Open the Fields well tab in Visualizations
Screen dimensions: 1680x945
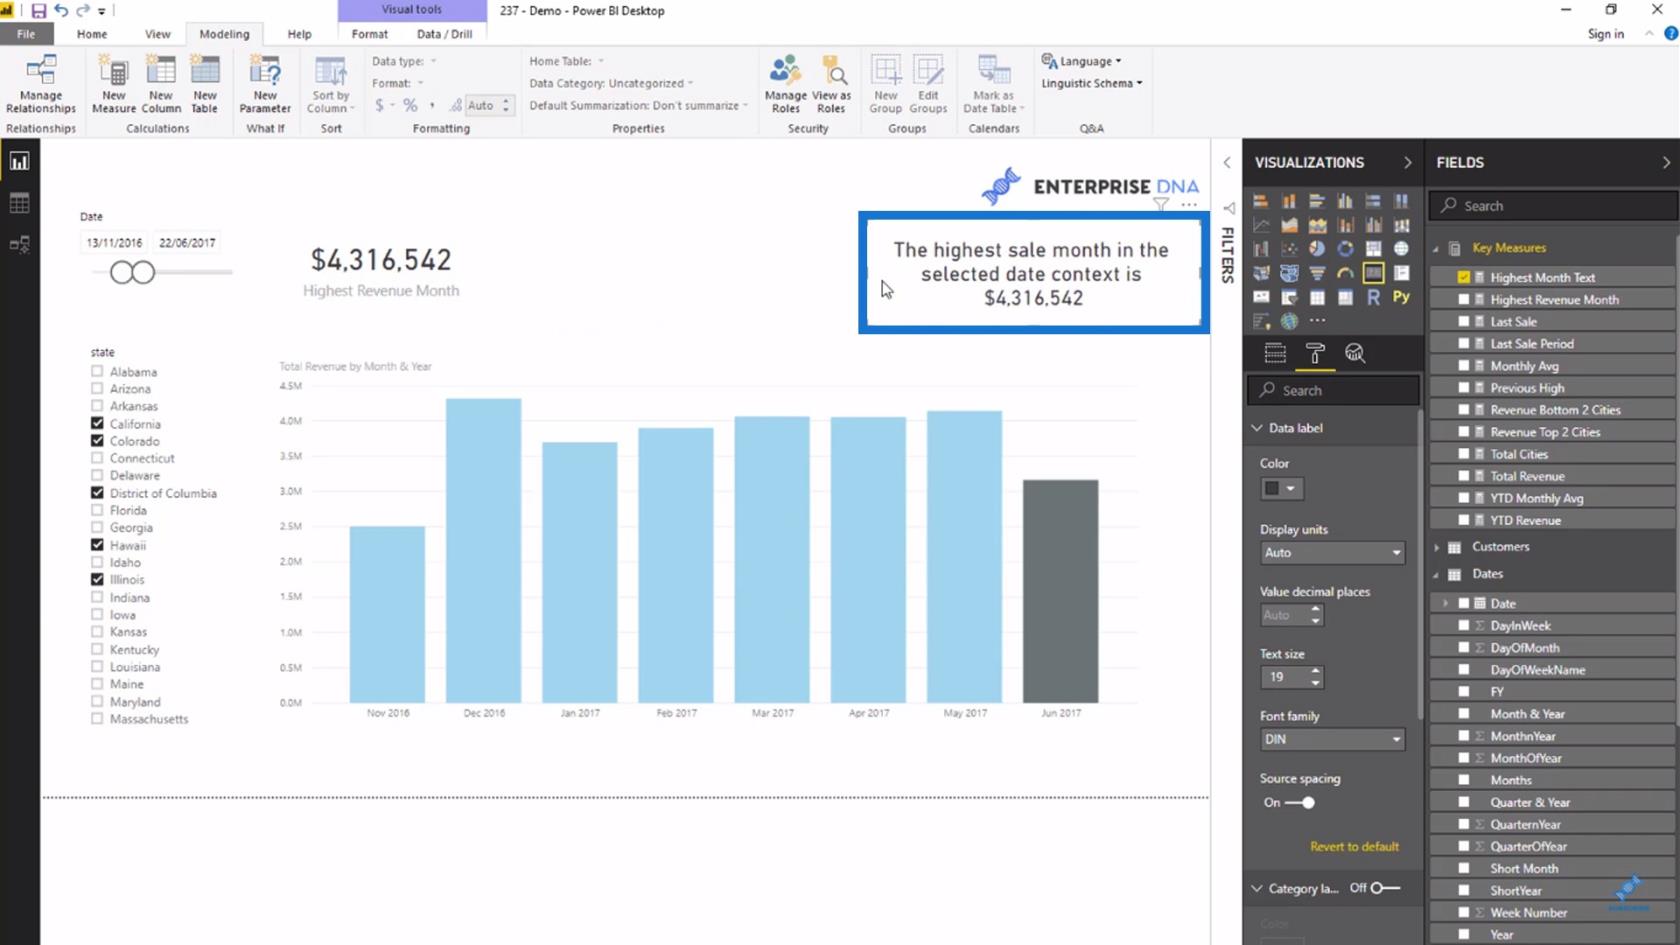click(x=1275, y=353)
